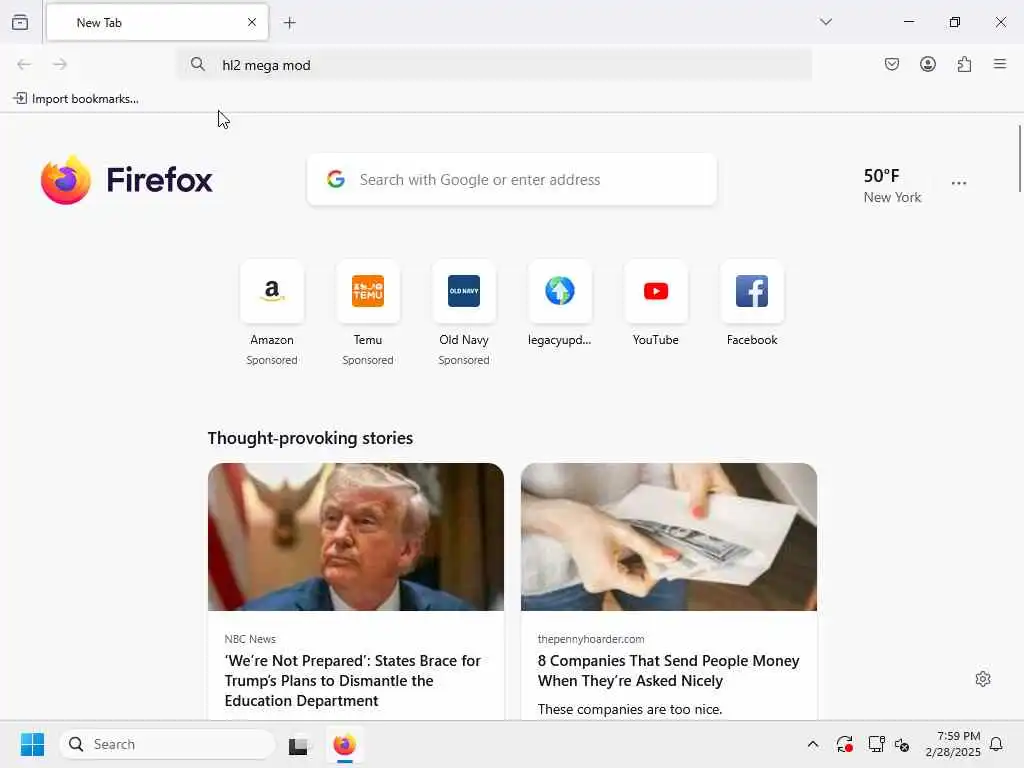1024x768 pixels.
Task: Click the Windows taskbar Search box
Action: click(167, 744)
